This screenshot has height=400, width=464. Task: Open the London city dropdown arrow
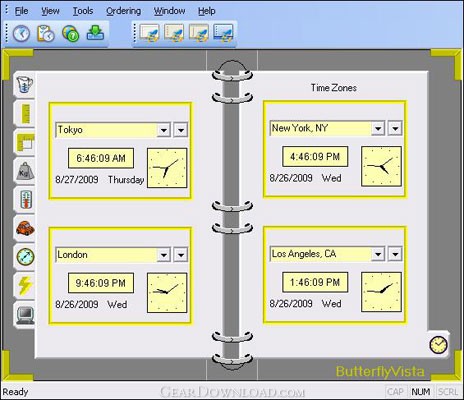click(164, 255)
